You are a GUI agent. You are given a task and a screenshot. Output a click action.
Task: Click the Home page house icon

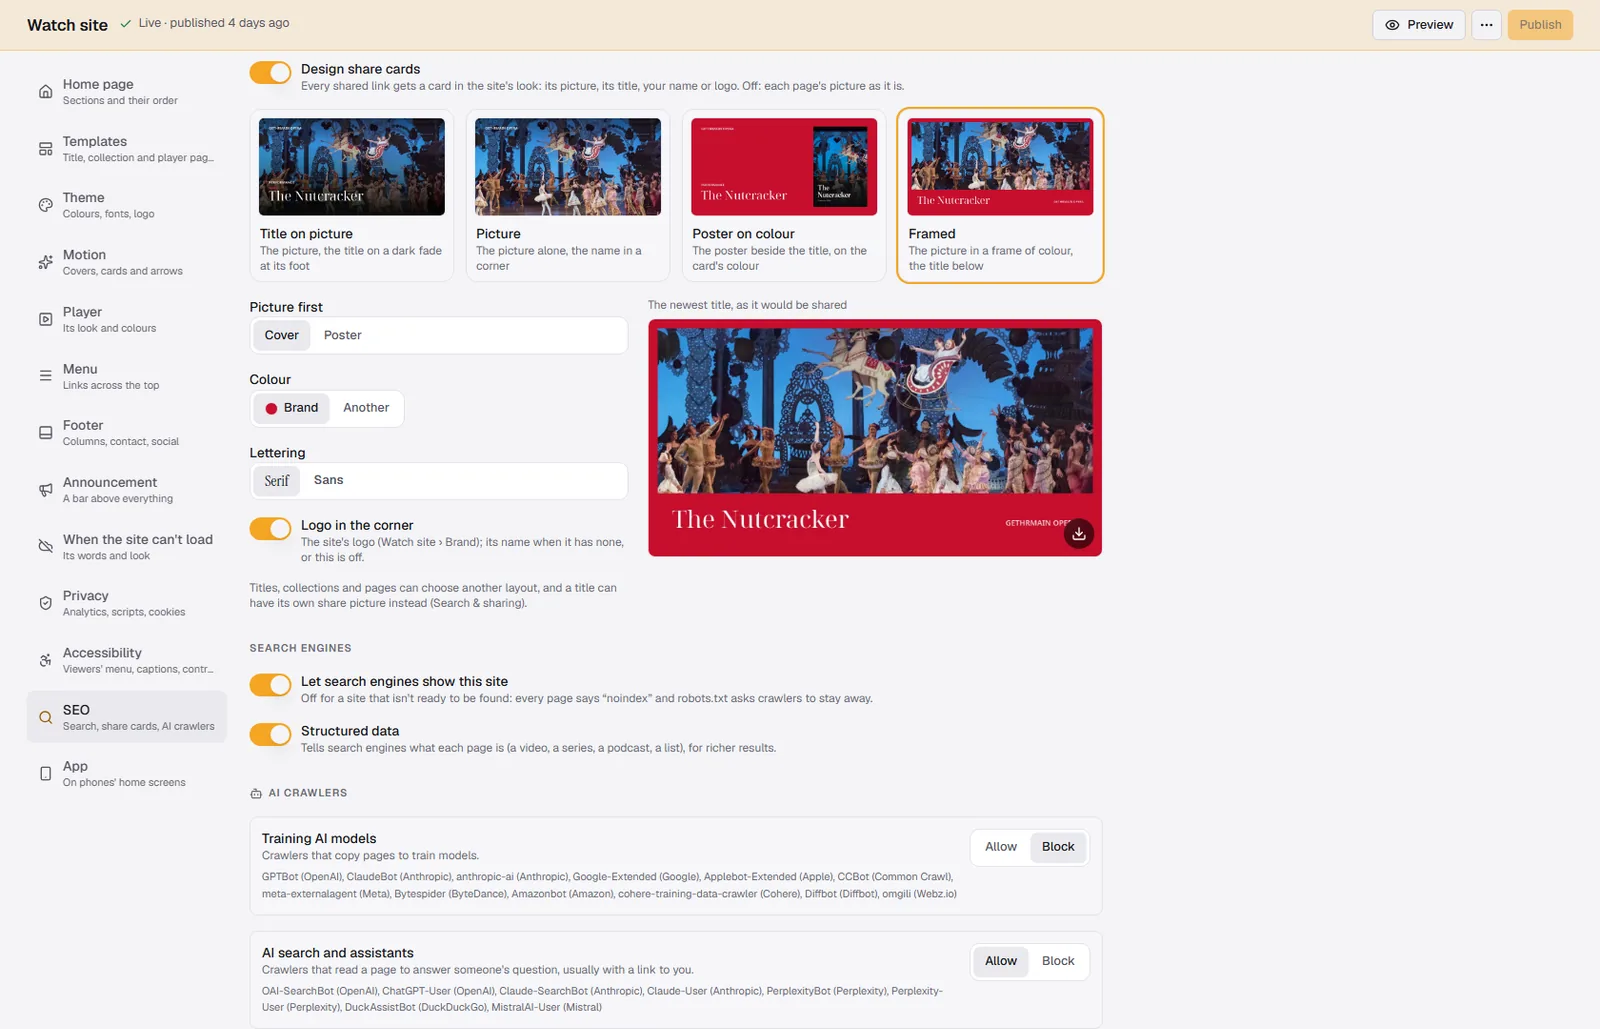coord(45,92)
